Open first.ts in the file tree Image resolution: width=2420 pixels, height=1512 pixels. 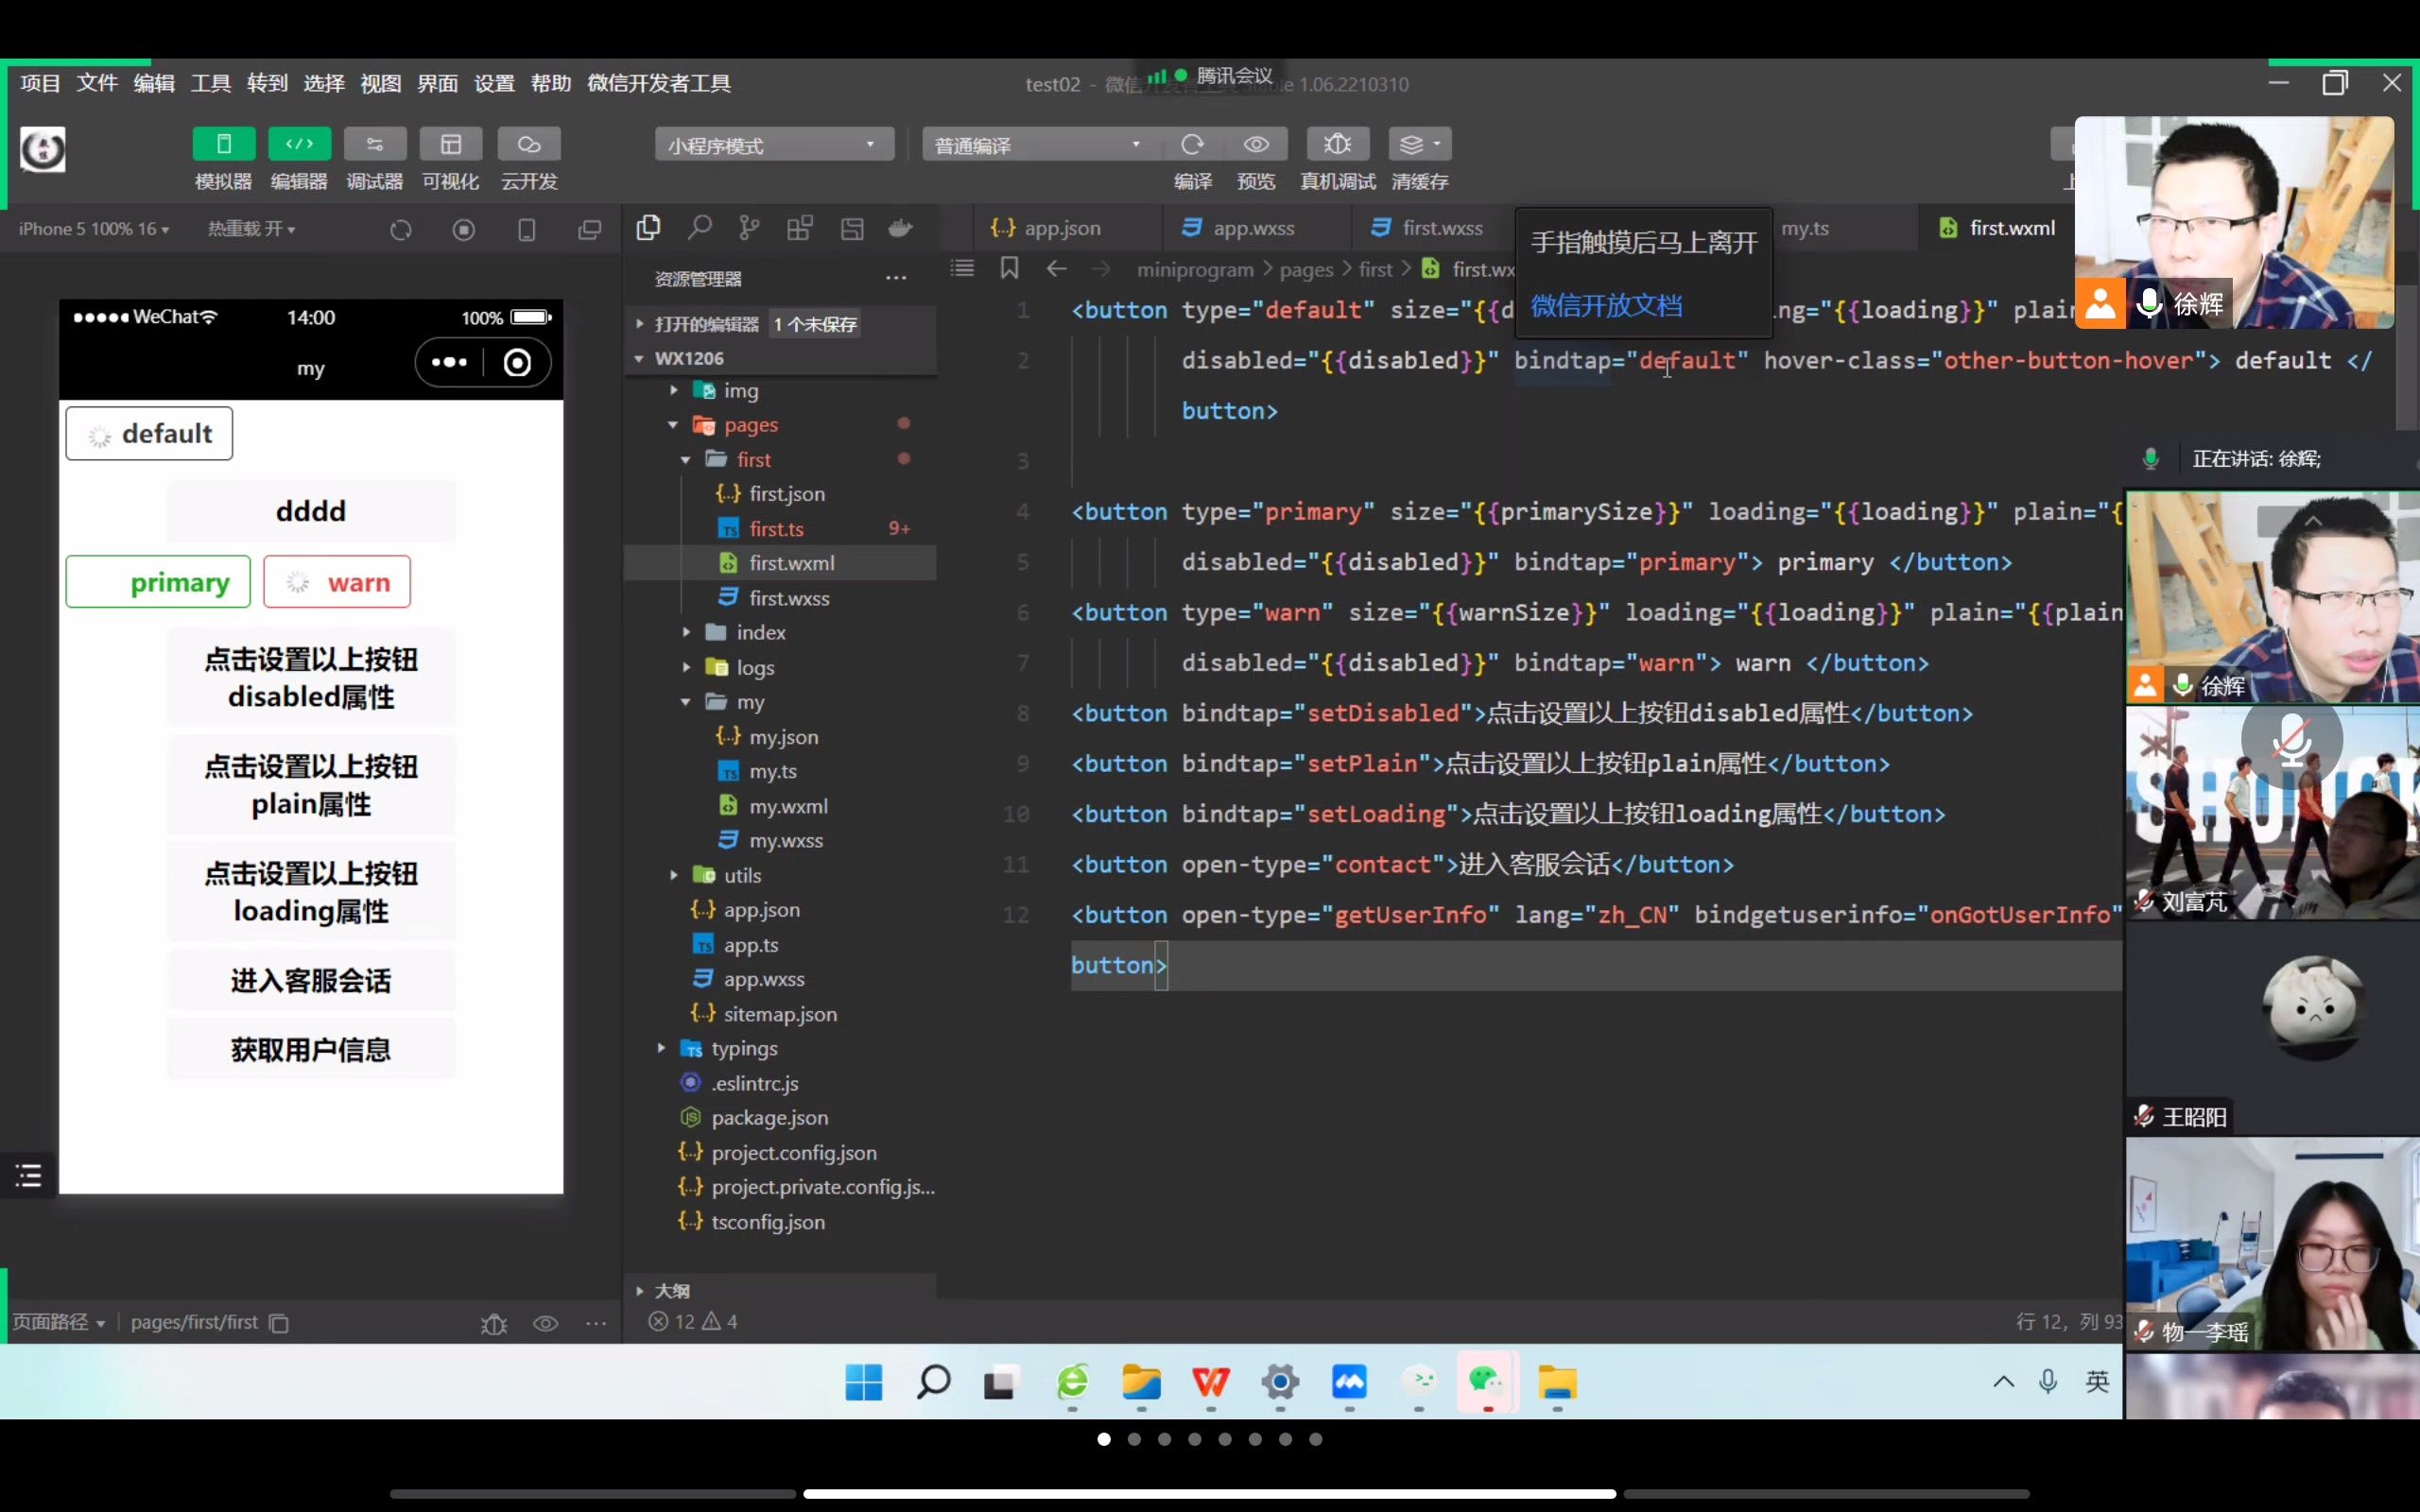(776, 529)
